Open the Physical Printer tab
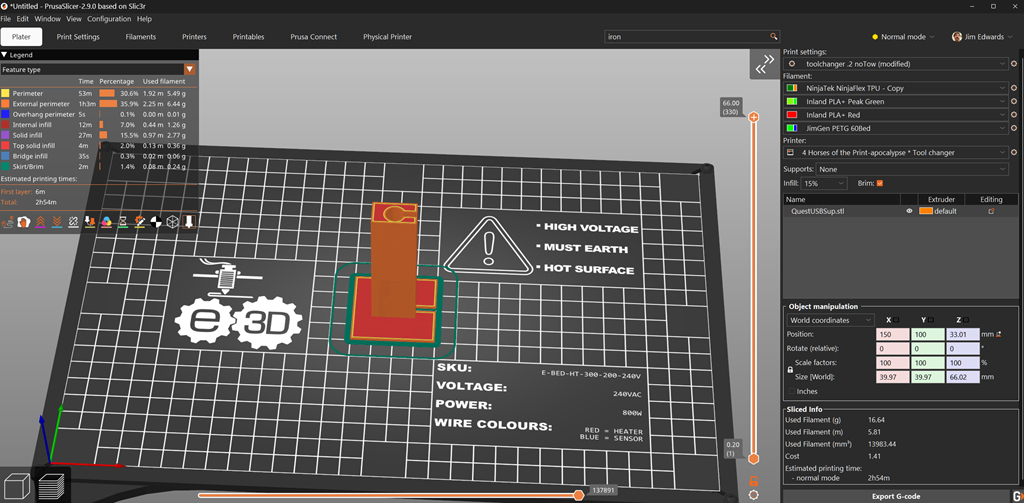The height and width of the screenshot is (503, 1024). point(387,37)
